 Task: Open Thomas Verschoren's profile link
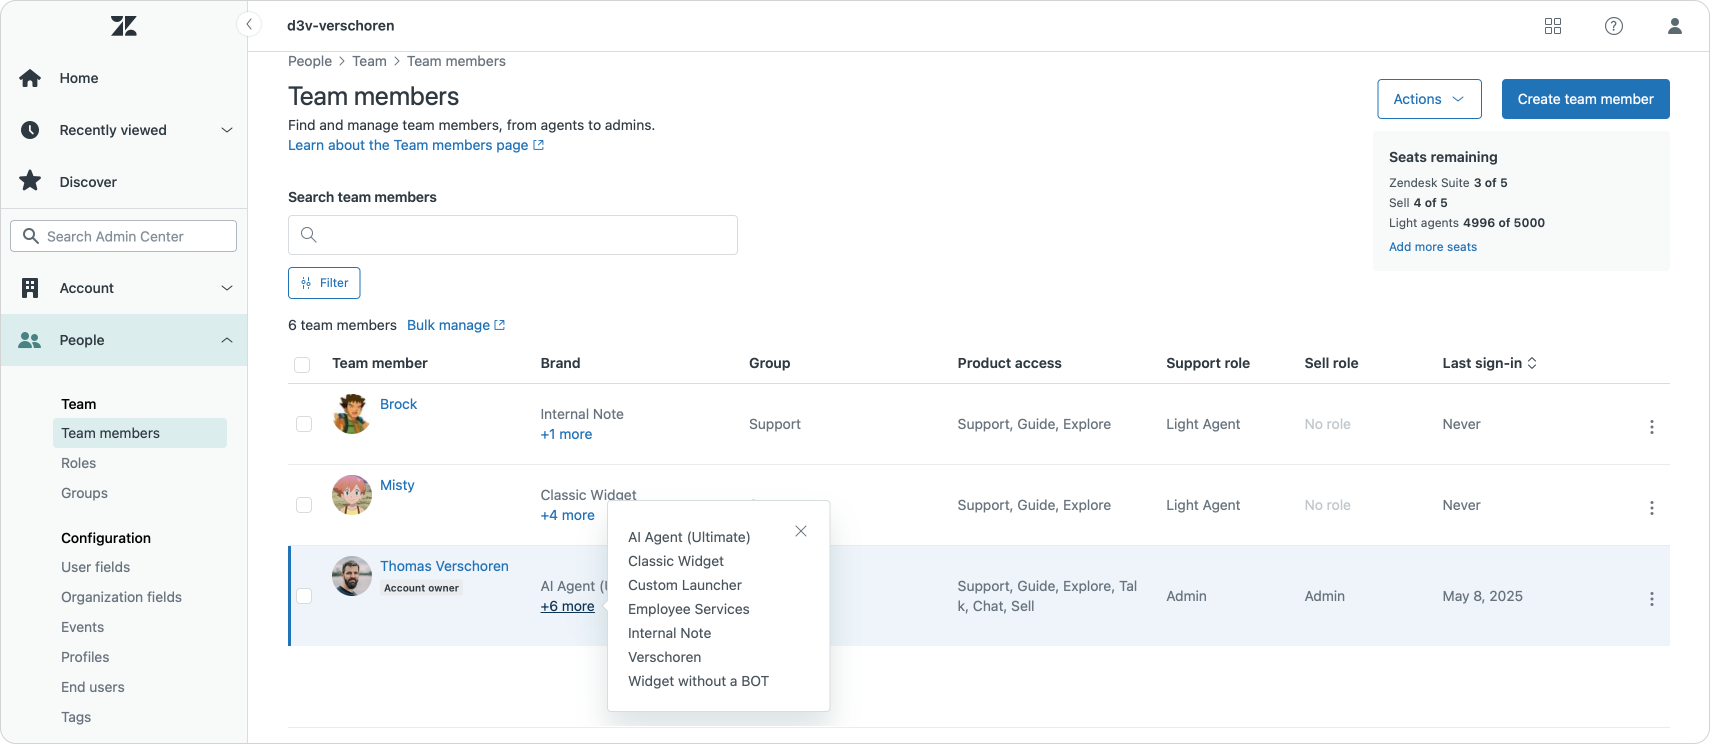click(x=444, y=566)
